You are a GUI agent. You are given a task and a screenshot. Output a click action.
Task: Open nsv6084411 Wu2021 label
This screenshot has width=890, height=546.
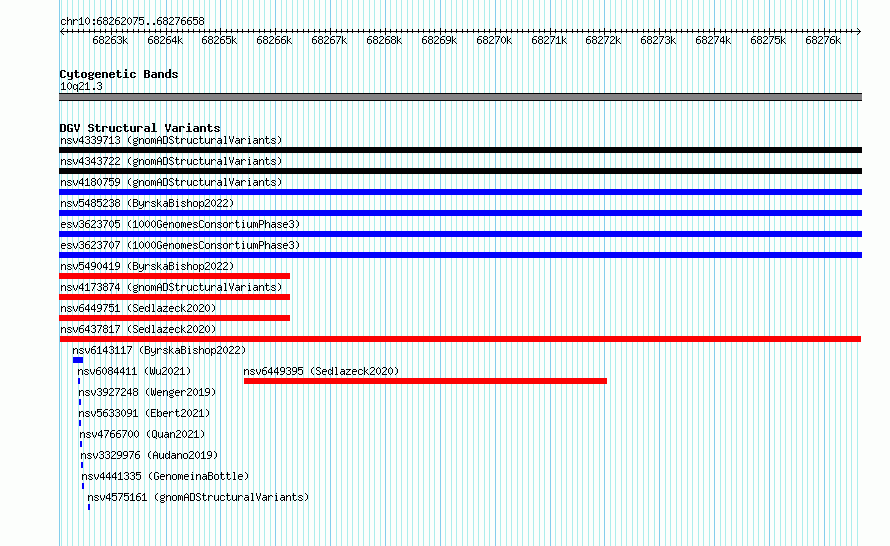pyautogui.click(x=134, y=371)
